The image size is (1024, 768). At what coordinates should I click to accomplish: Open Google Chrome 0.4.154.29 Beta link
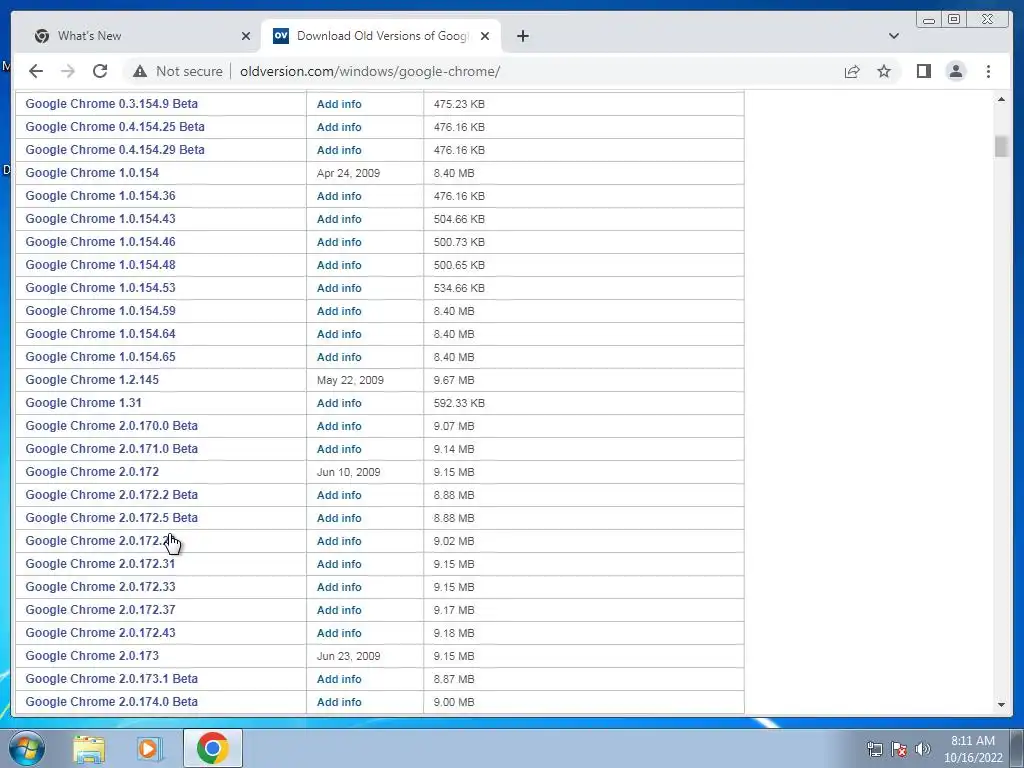point(115,150)
